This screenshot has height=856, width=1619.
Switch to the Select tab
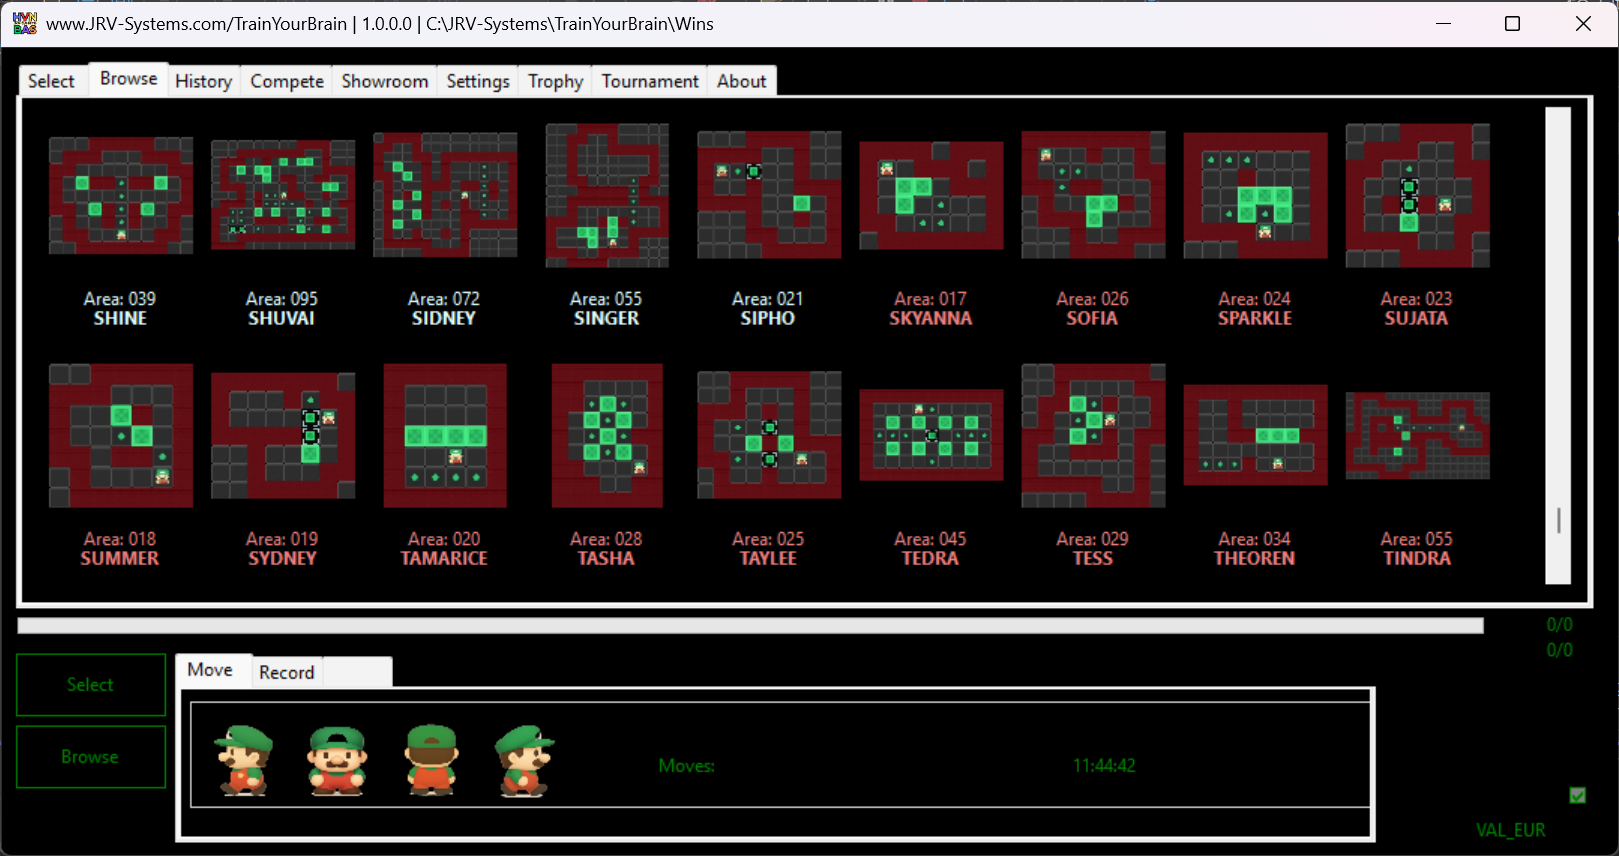pyautogui.click(x=51, y=81)
